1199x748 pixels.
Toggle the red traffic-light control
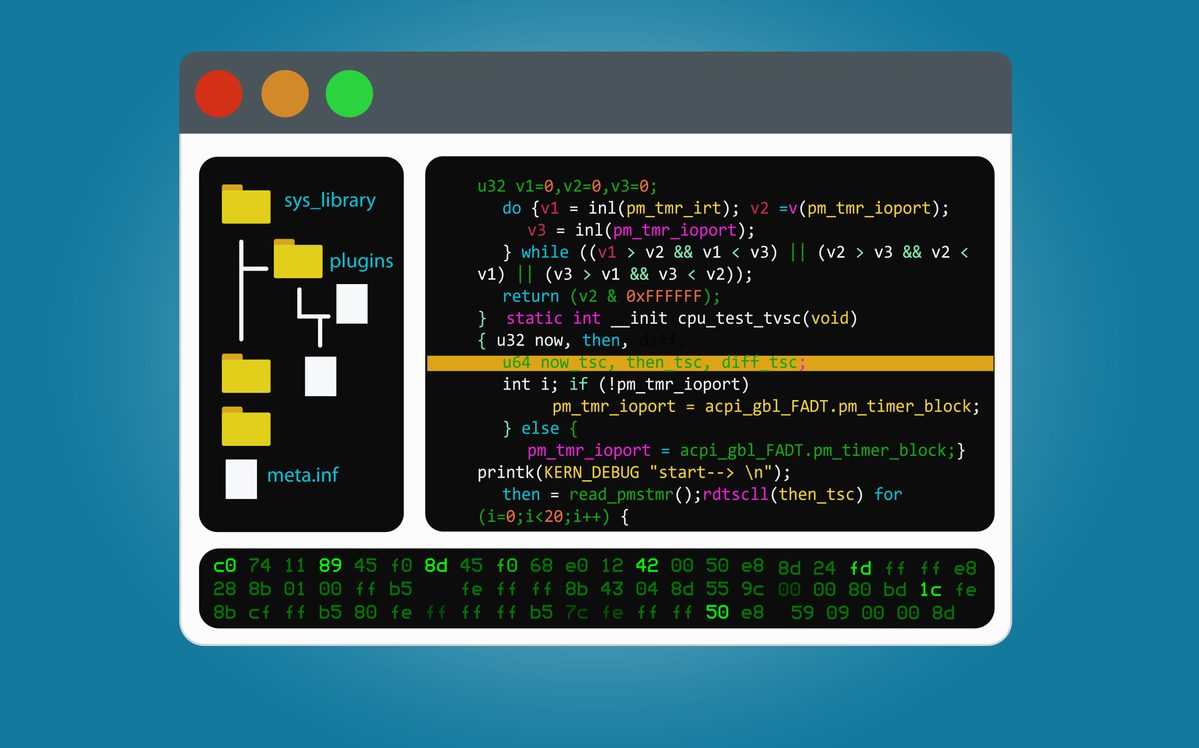pyautogui.click(x=218, y=93)
